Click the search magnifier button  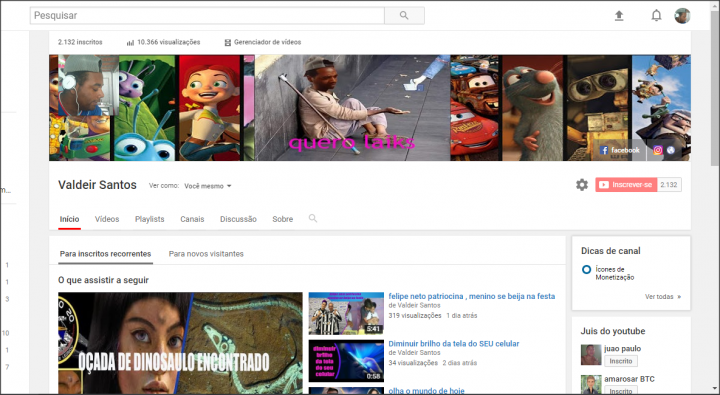click(404, 16)
